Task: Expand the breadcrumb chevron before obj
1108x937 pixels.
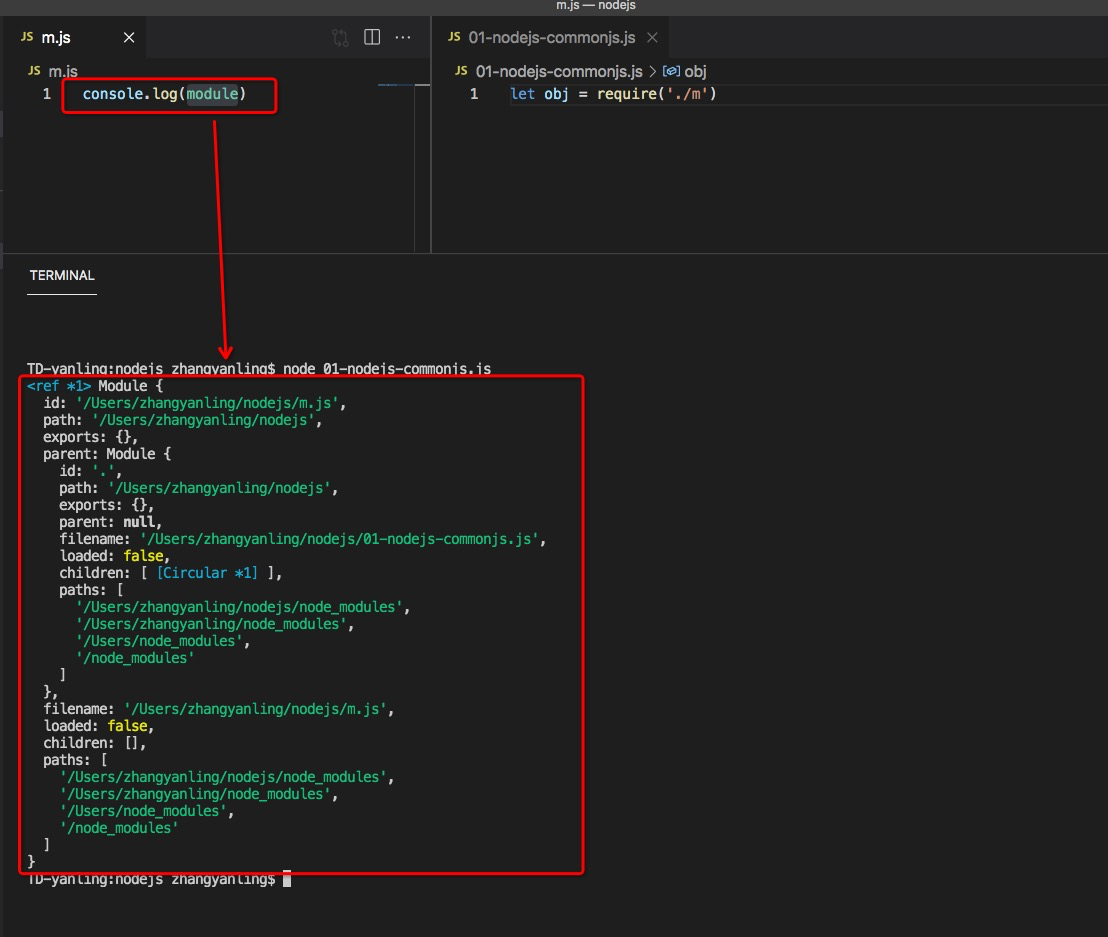Action: click(652, 71)
